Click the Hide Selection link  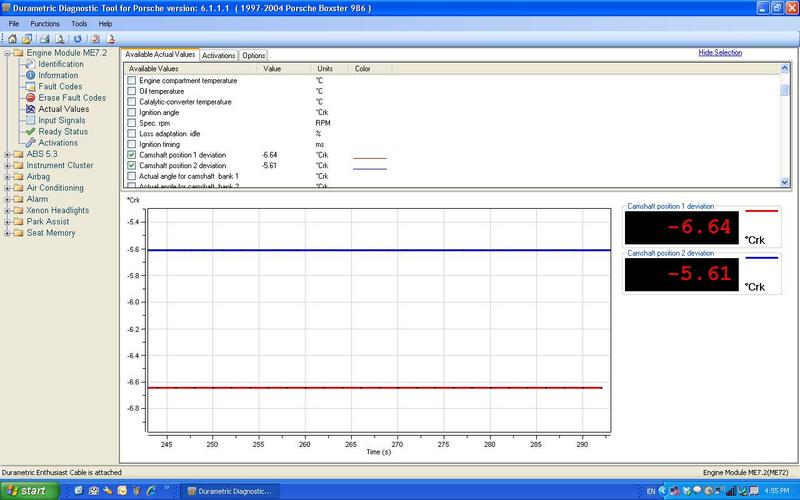[x=720, y=53]
